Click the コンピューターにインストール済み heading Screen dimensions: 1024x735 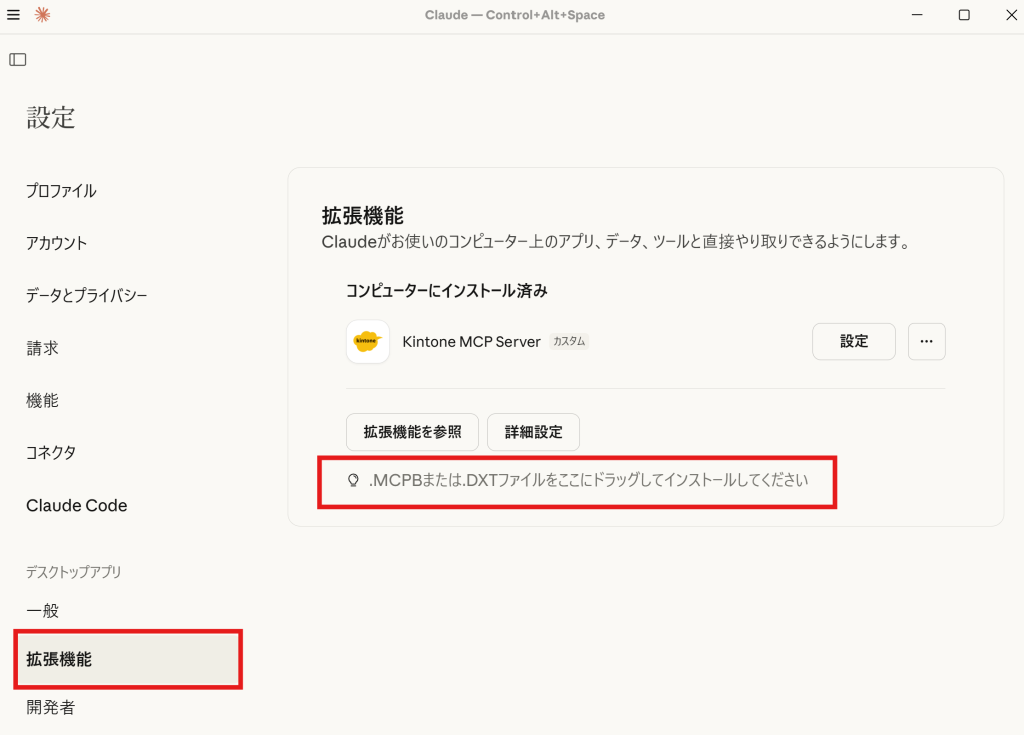446,291
